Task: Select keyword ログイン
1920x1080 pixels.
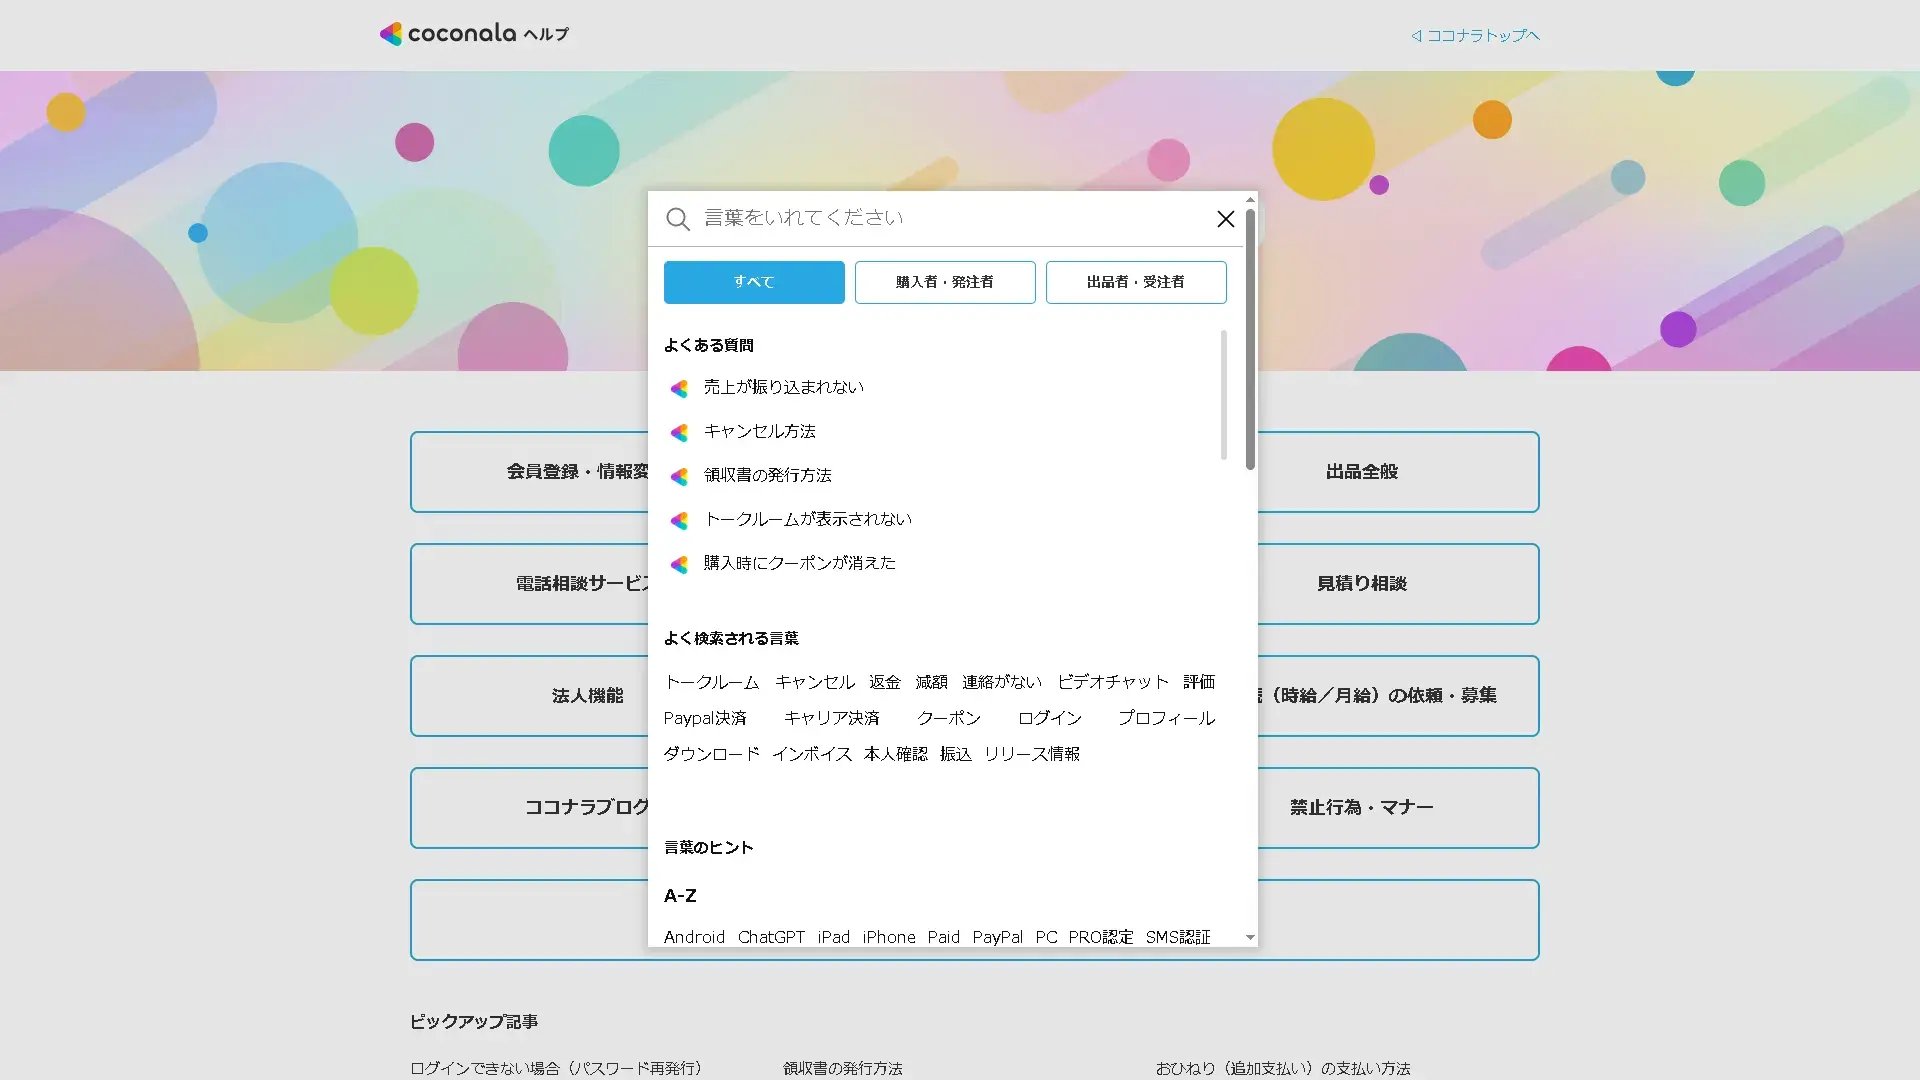Action: tap(1049, 718)
